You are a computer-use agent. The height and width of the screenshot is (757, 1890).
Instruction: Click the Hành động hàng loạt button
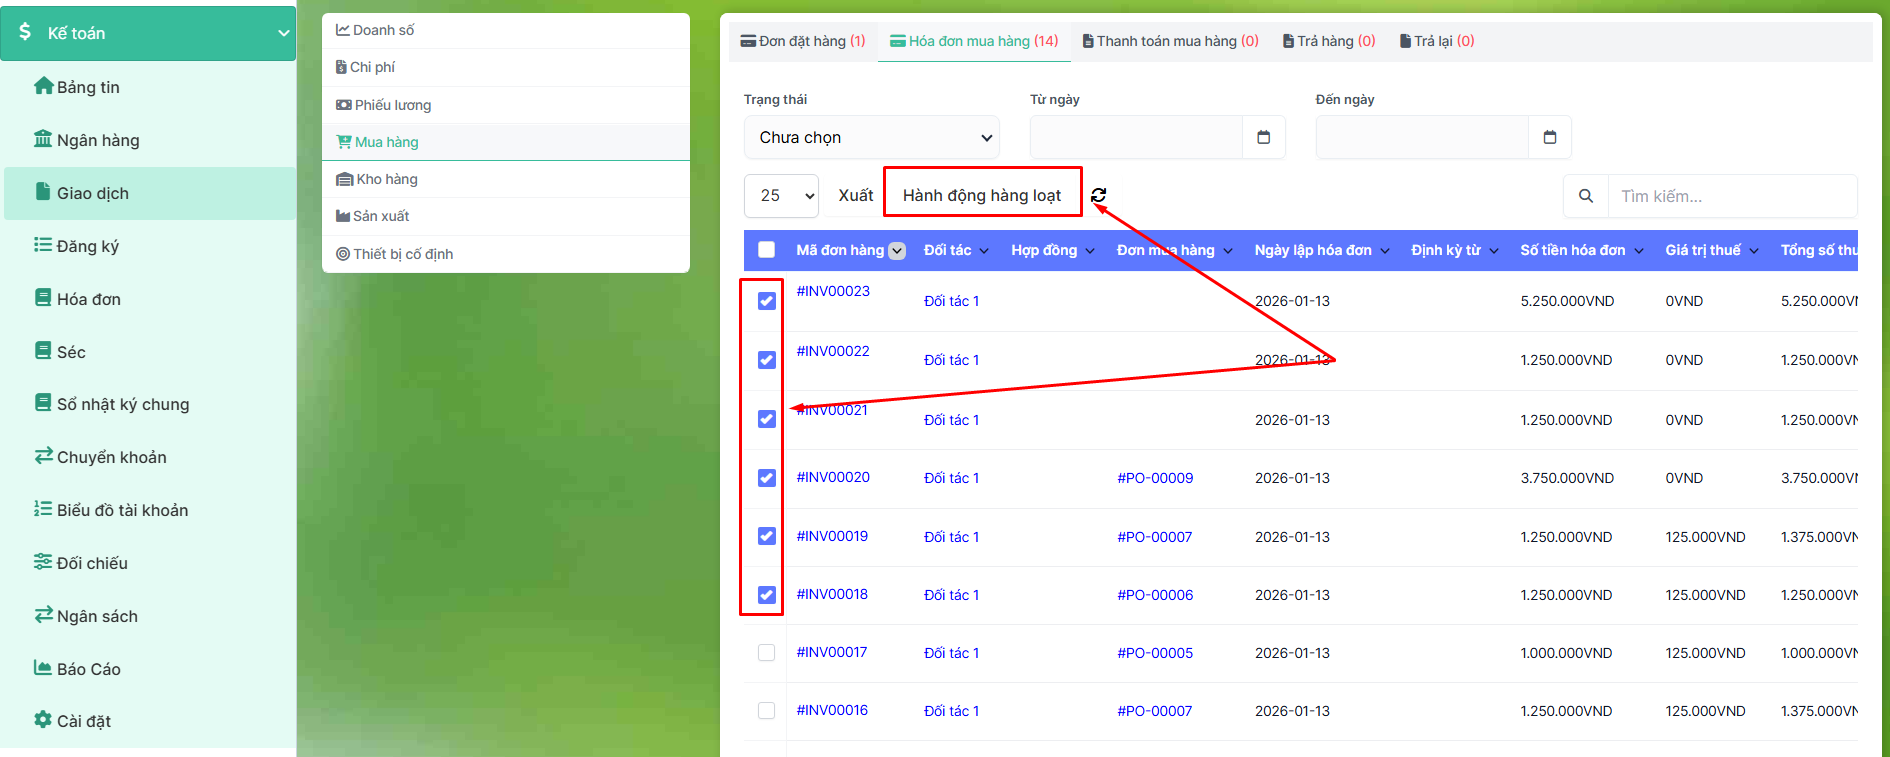982,195
